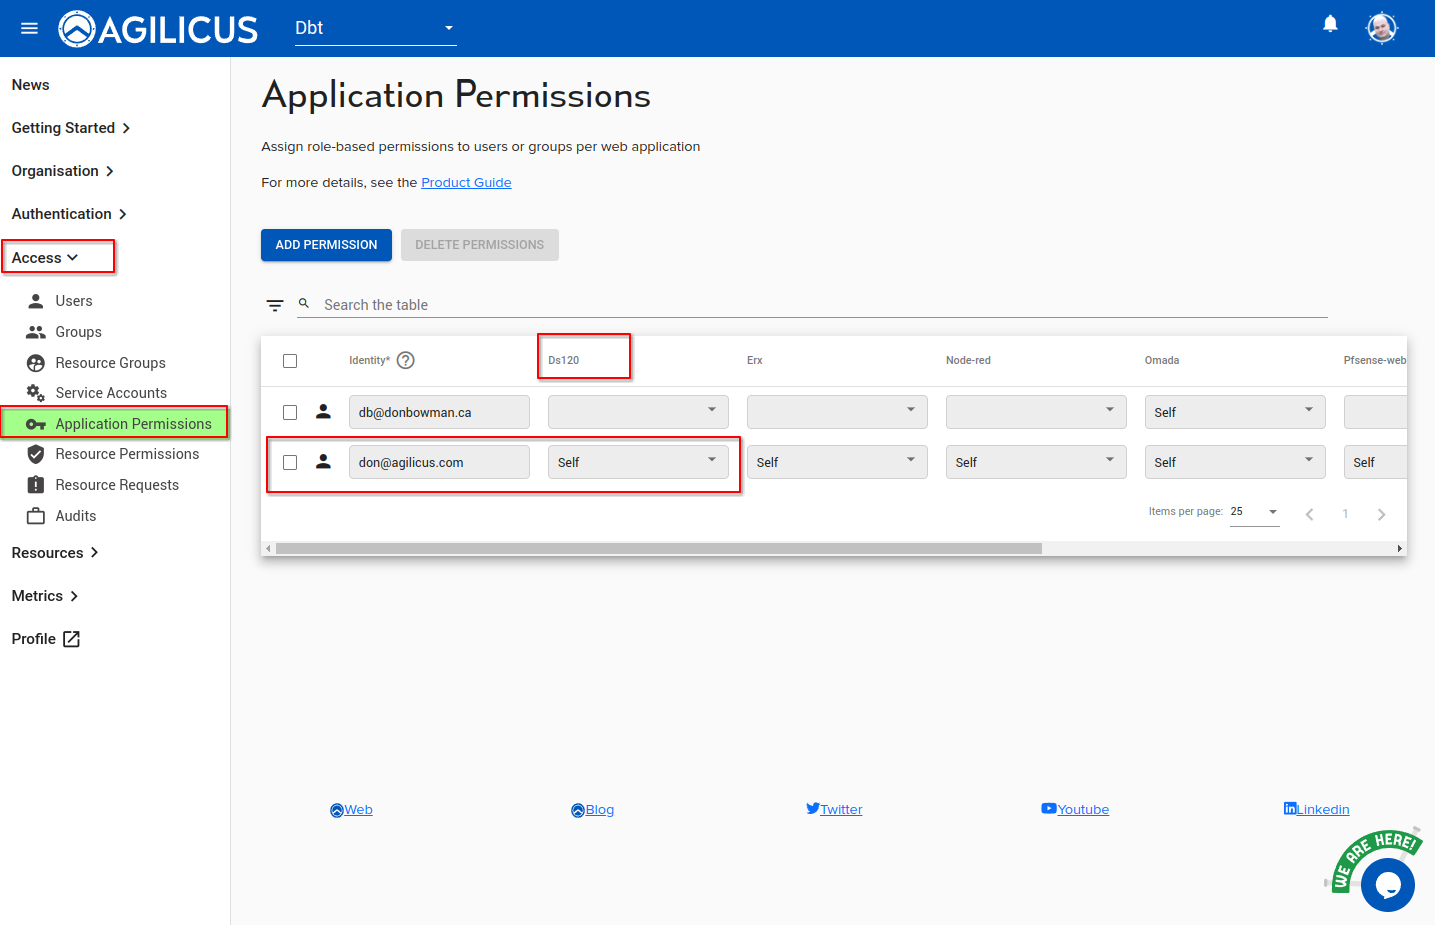The height and width of the screenshot is (925, 1435).
Task: Click the ADD PERMISSION button
Action: pos(326,245)
